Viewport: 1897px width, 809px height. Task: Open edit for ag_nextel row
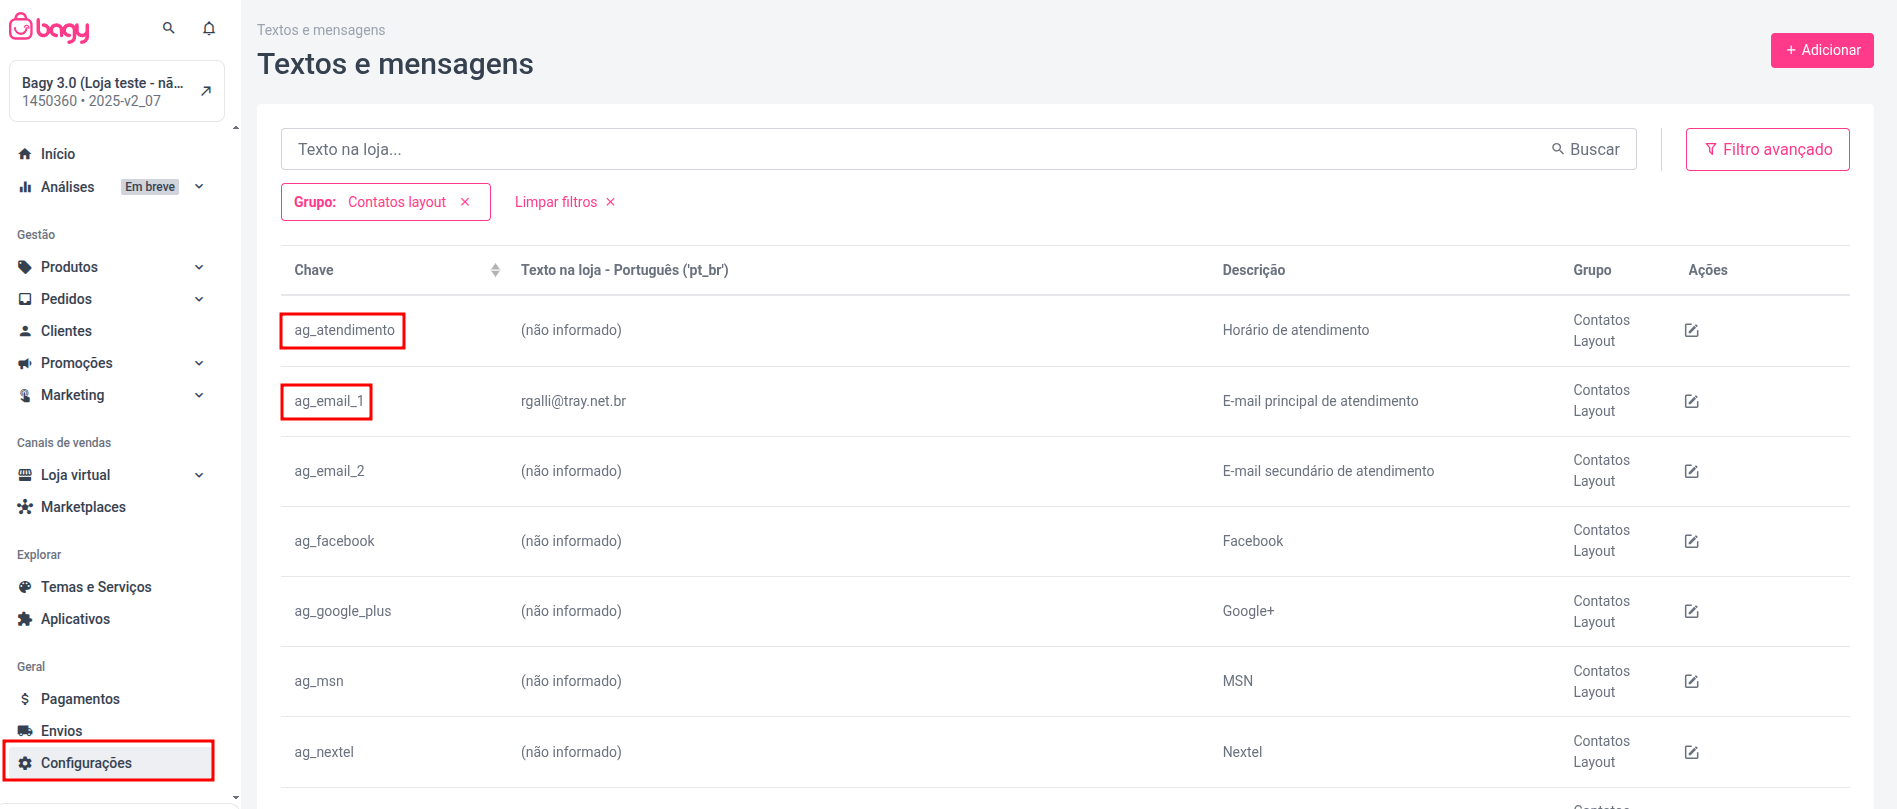(1691, 752)
